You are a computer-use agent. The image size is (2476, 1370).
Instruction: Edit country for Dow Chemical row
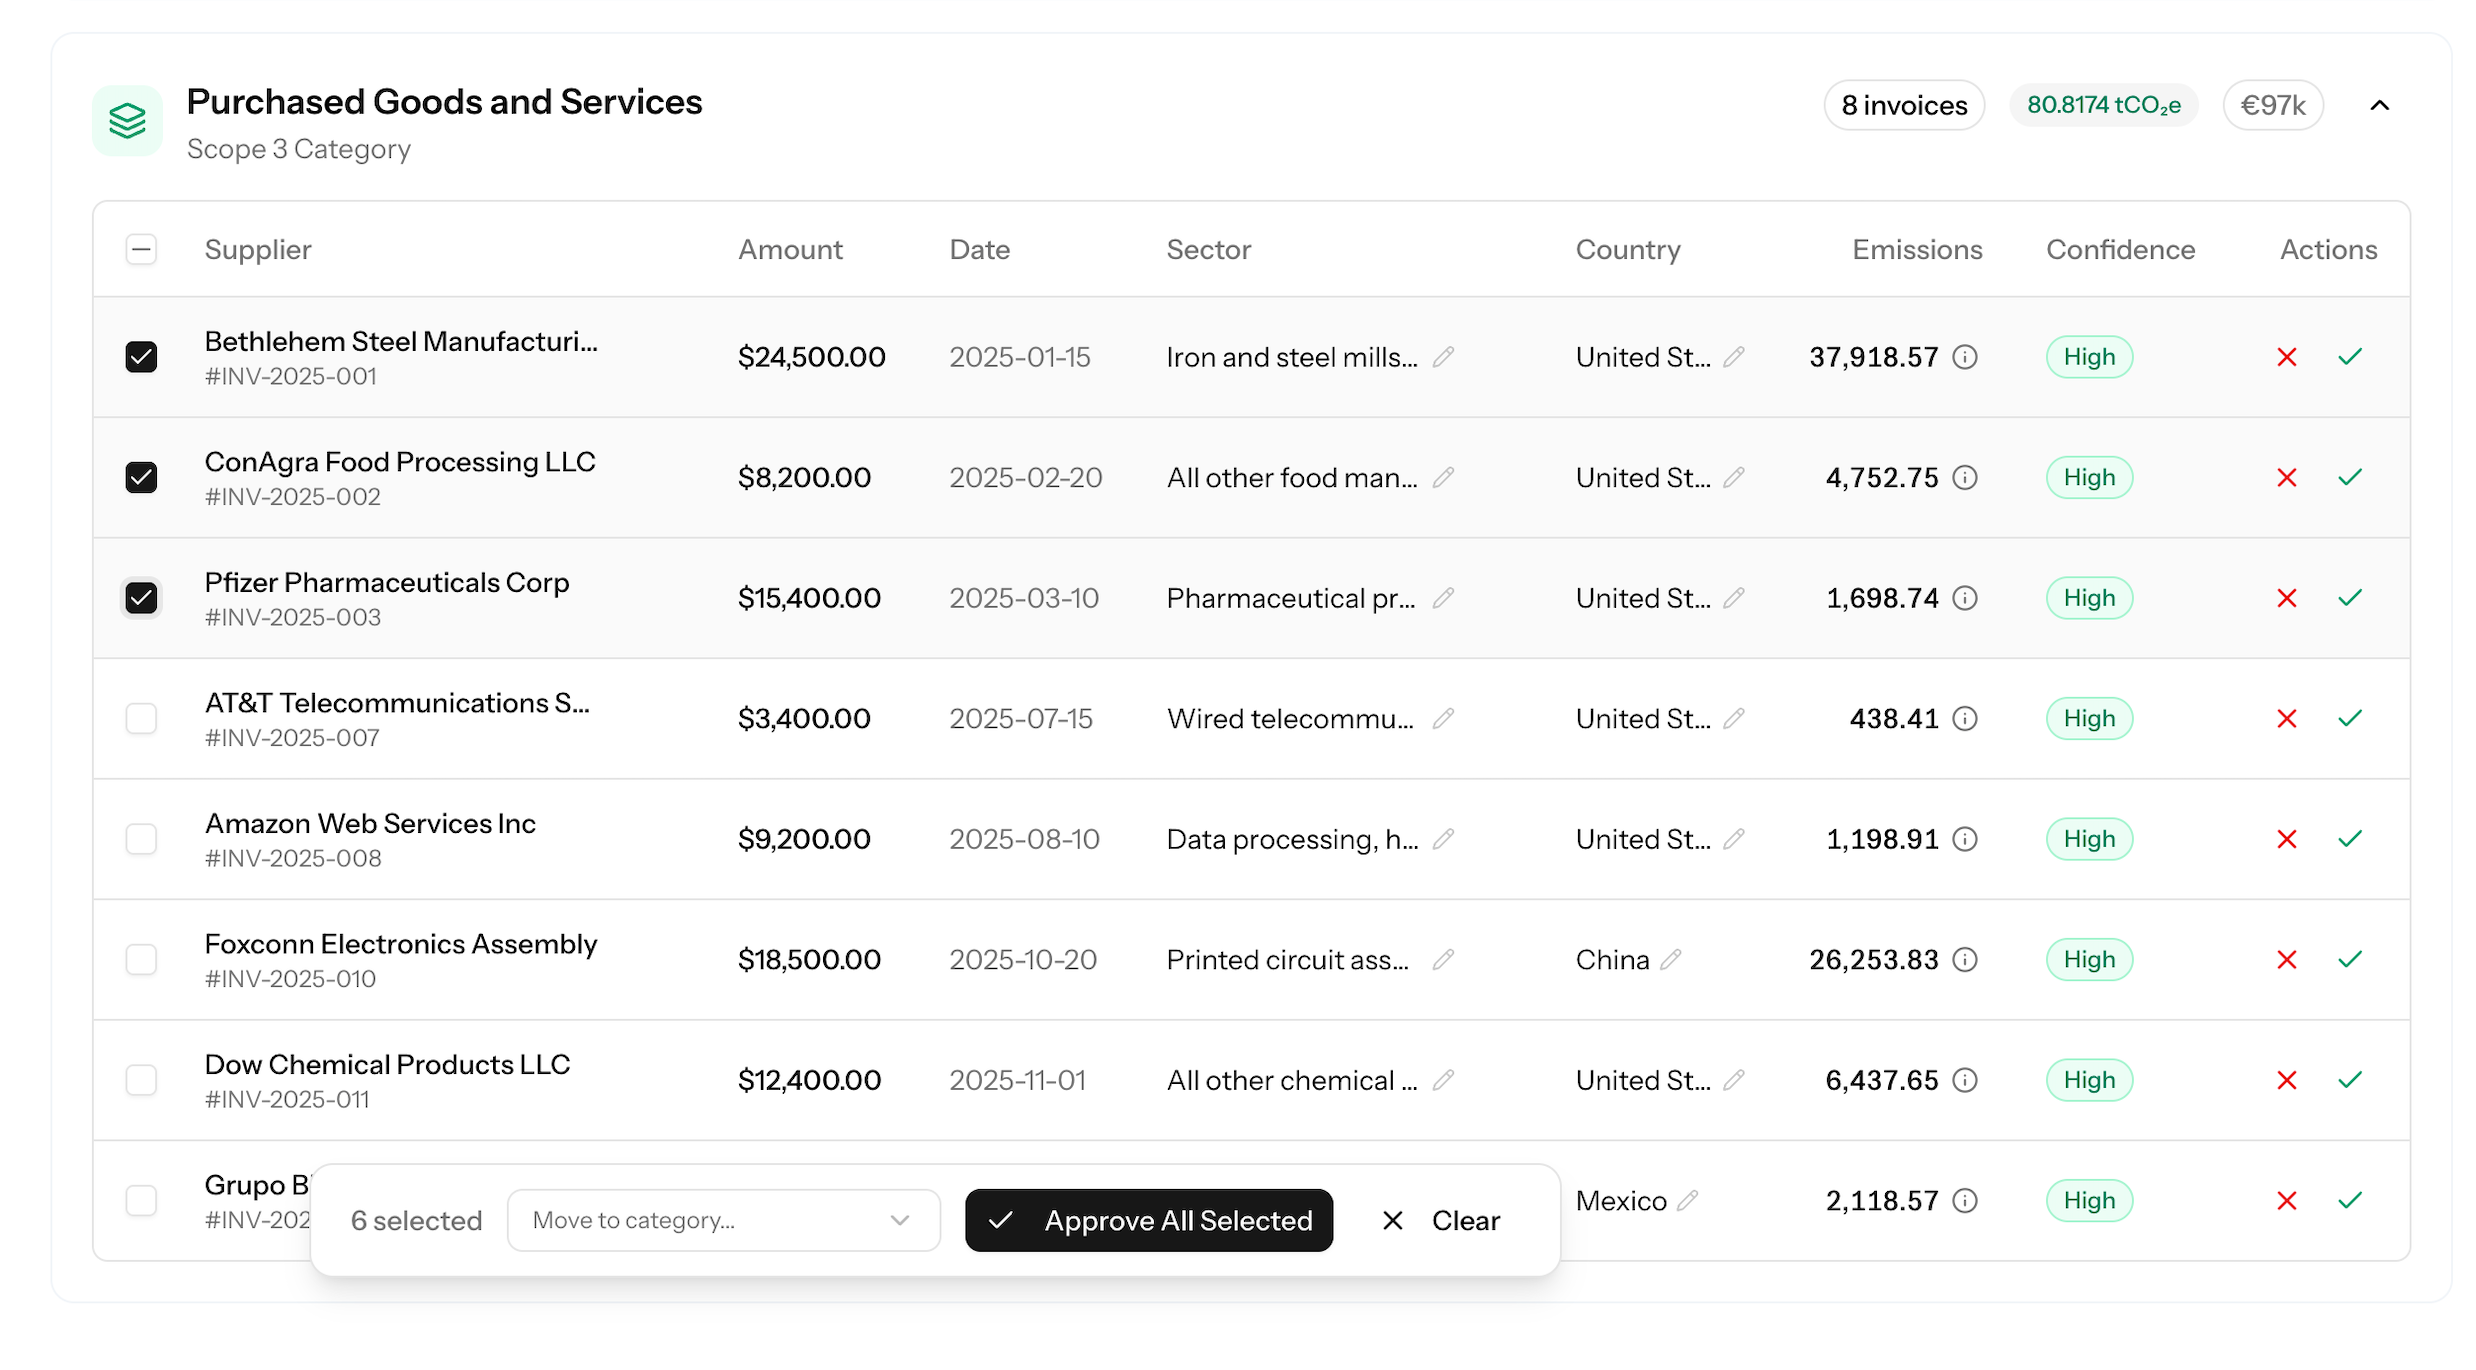point(1733,1080)
